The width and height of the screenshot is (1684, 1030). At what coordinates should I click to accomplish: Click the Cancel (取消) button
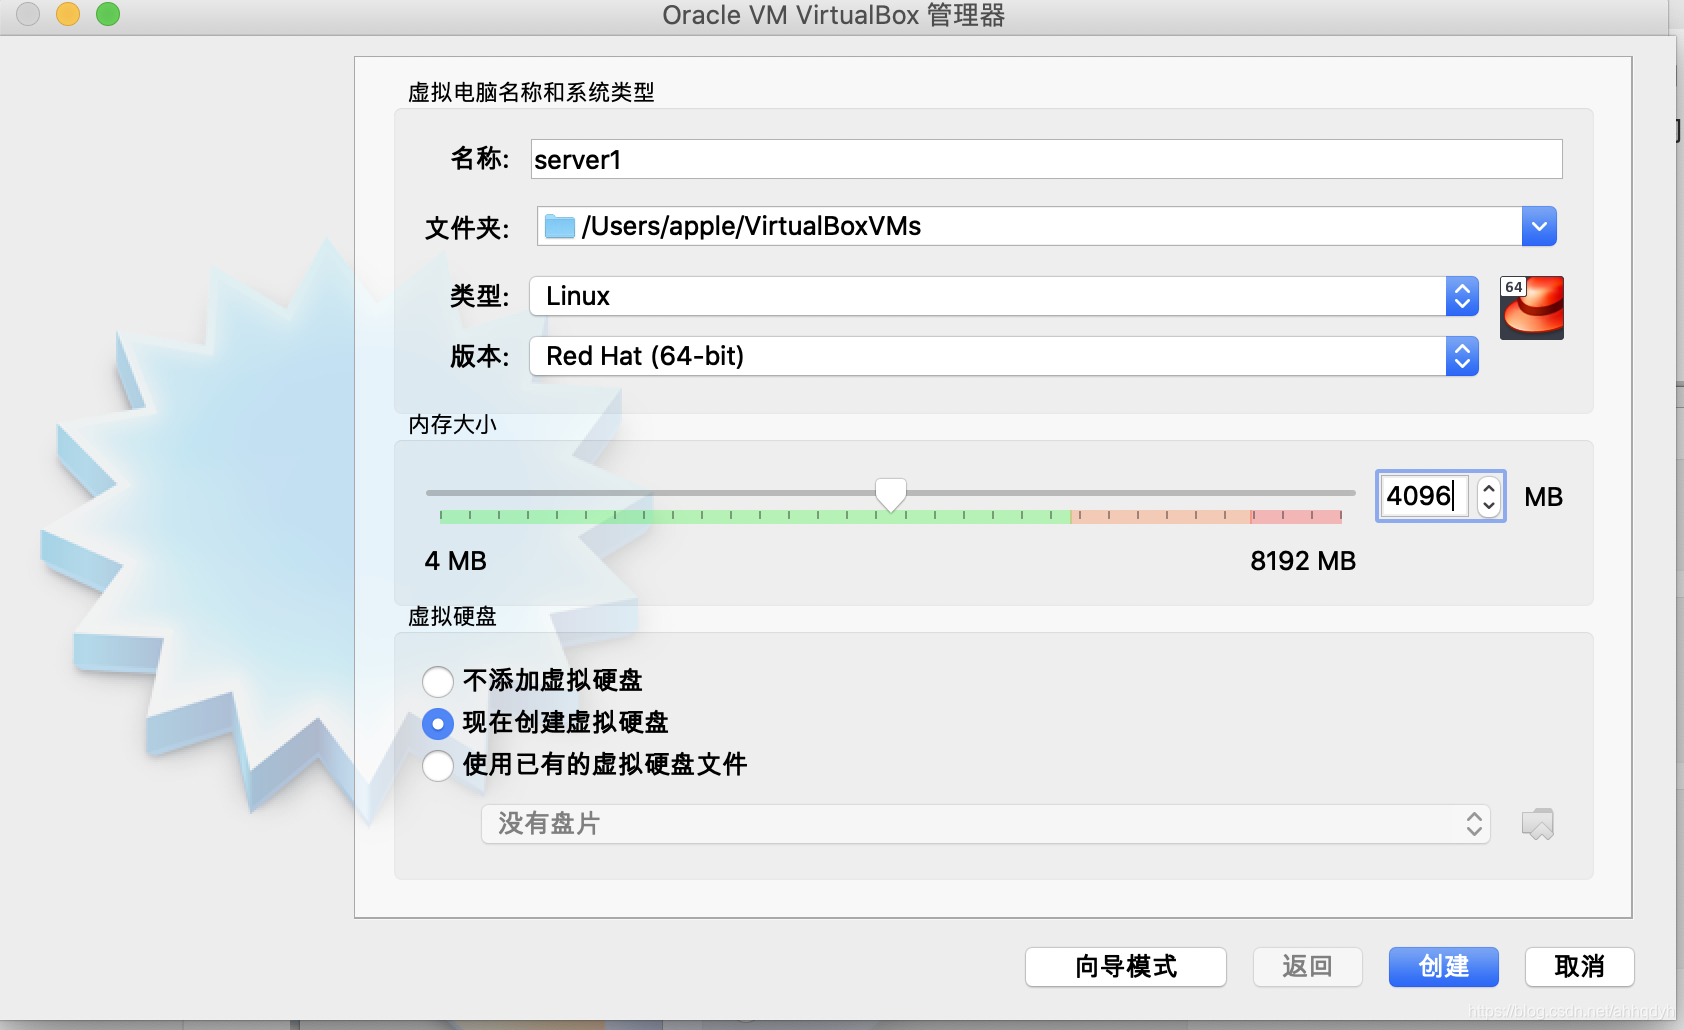[x=1580, y=967]
